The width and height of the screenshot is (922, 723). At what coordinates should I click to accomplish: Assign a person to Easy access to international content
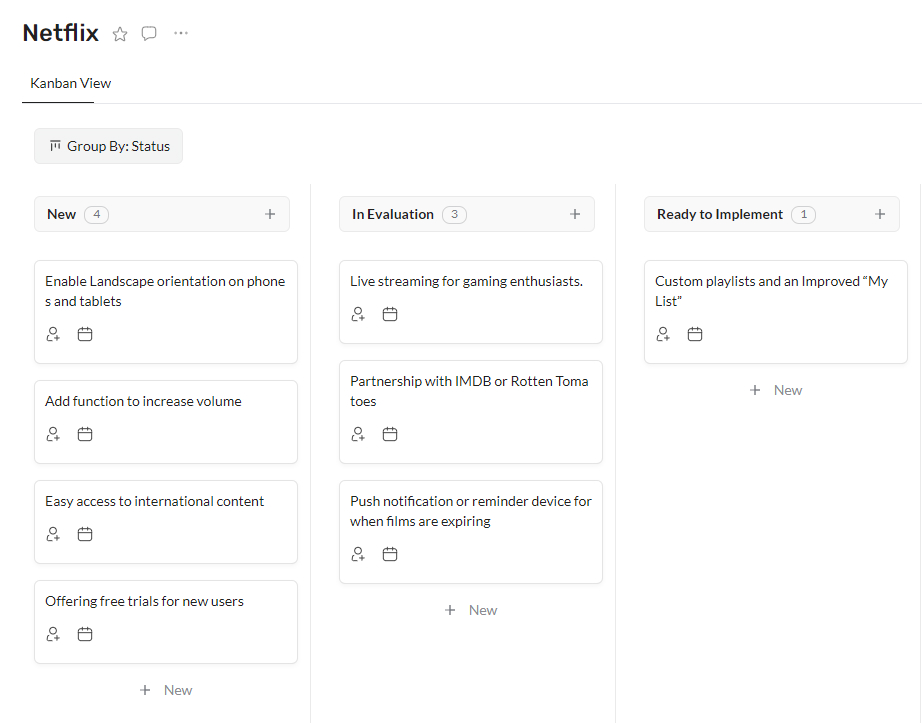click(53, 534)
